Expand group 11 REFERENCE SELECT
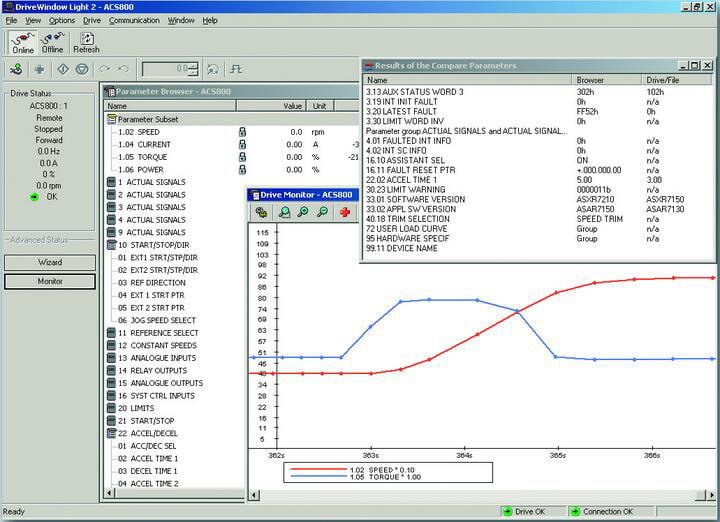 (111, 333)
